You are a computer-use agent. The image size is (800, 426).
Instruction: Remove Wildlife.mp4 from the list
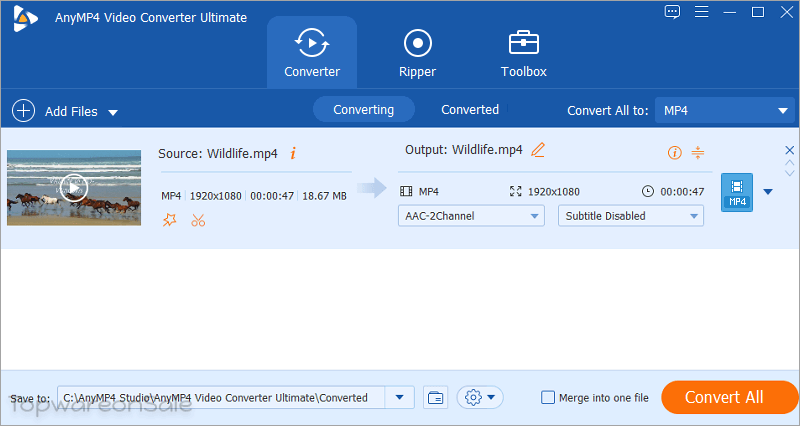click(789, 150)
